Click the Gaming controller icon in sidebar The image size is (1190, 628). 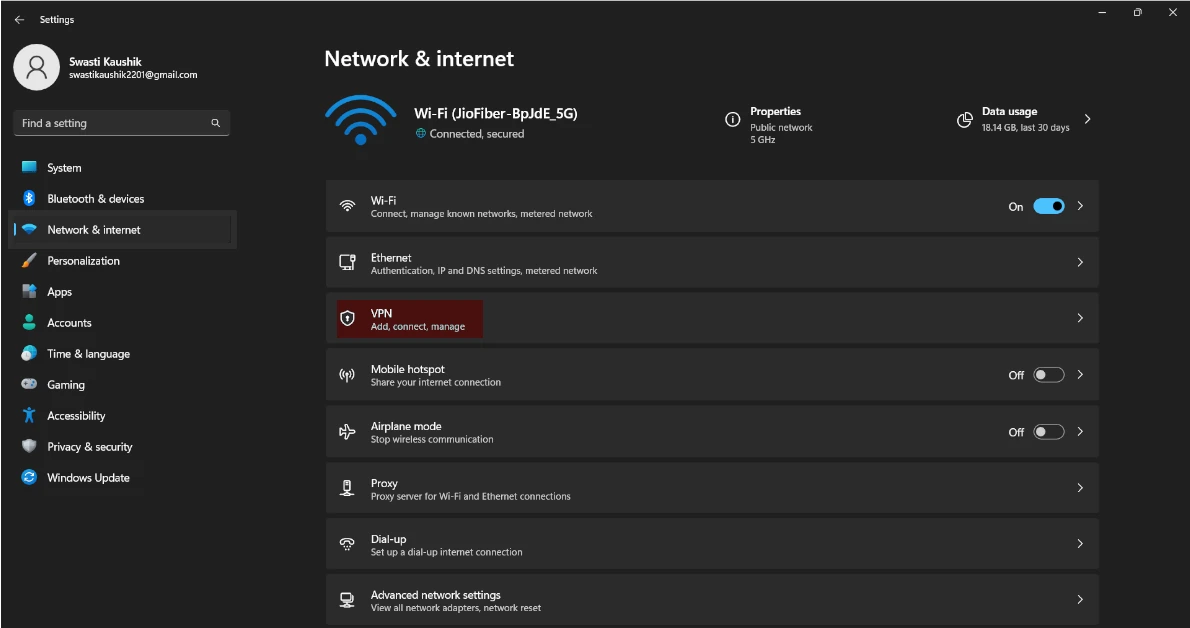(29, 385)
